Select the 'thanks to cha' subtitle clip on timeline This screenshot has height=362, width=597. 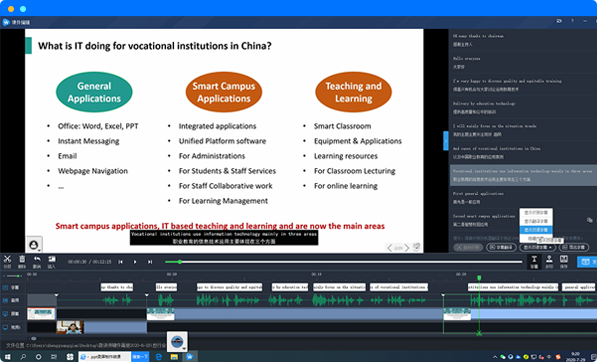tap(117, 287)
